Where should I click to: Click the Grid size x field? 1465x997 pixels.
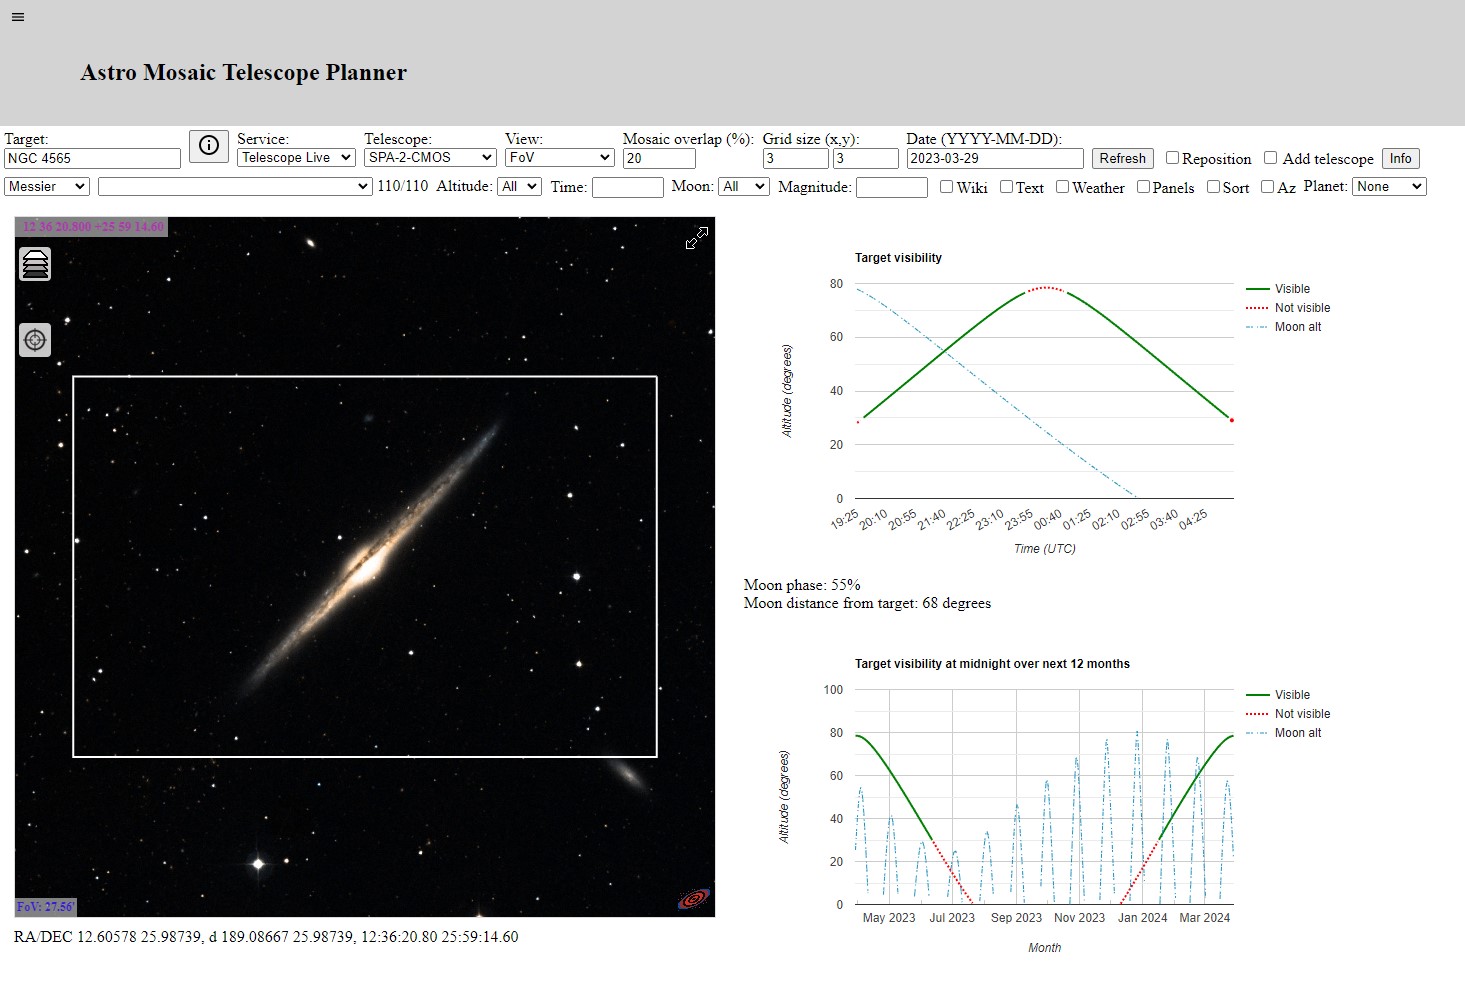point(796,158)
